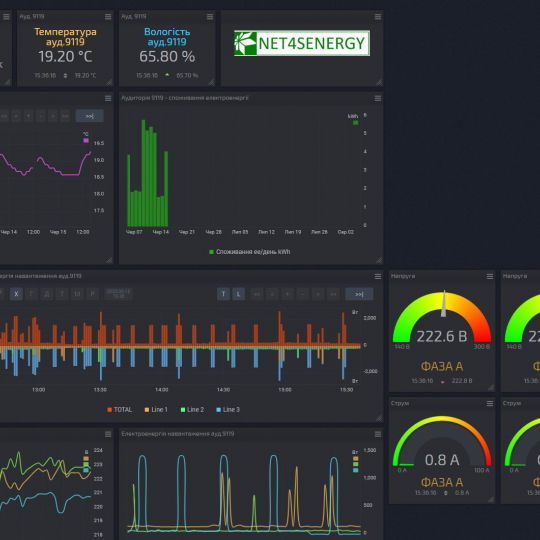Toggle TOTAL series in the legend
The width and height of the screenshot is (540, 540).
pyautogui.click(x=120, y=410)
